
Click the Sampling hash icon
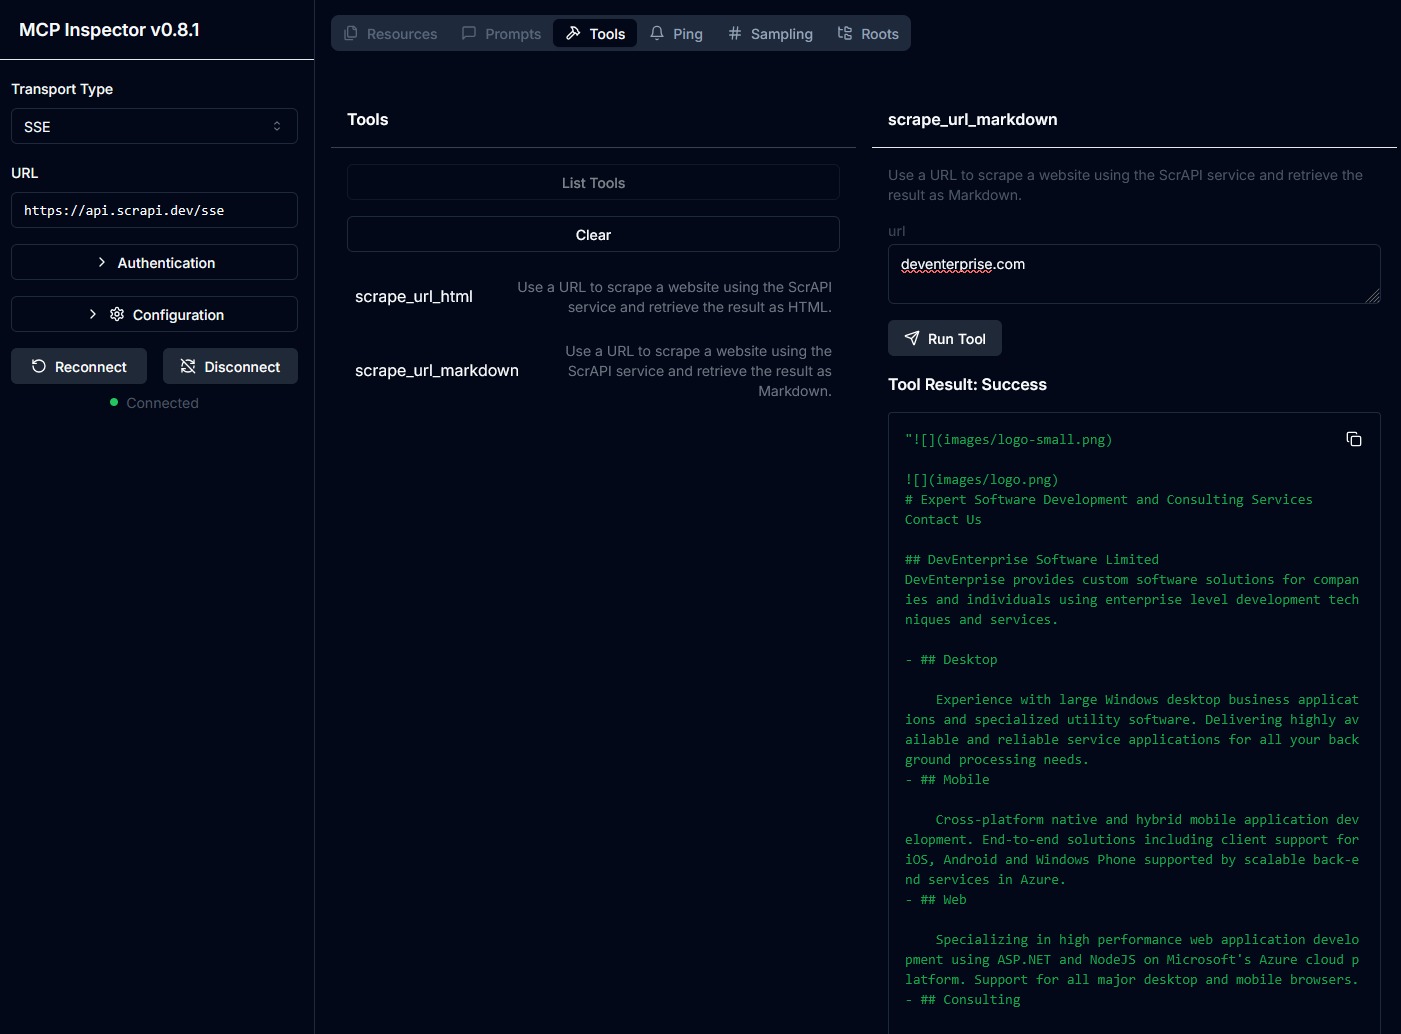click(x=735, y=33)
